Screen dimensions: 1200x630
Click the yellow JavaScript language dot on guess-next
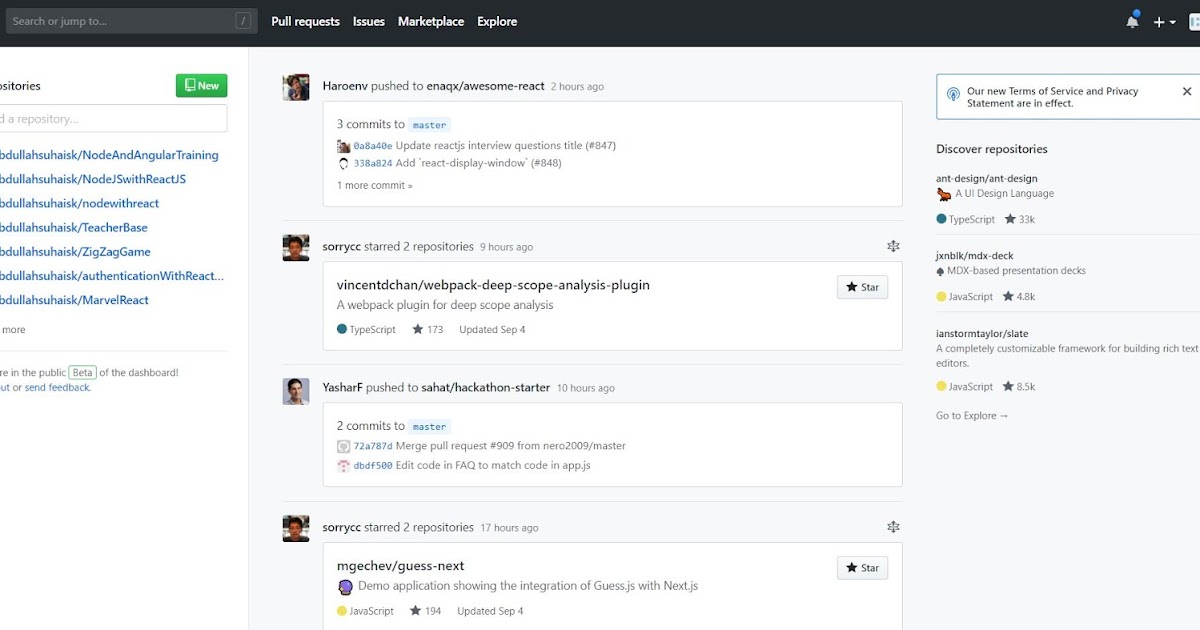point(341,610)
